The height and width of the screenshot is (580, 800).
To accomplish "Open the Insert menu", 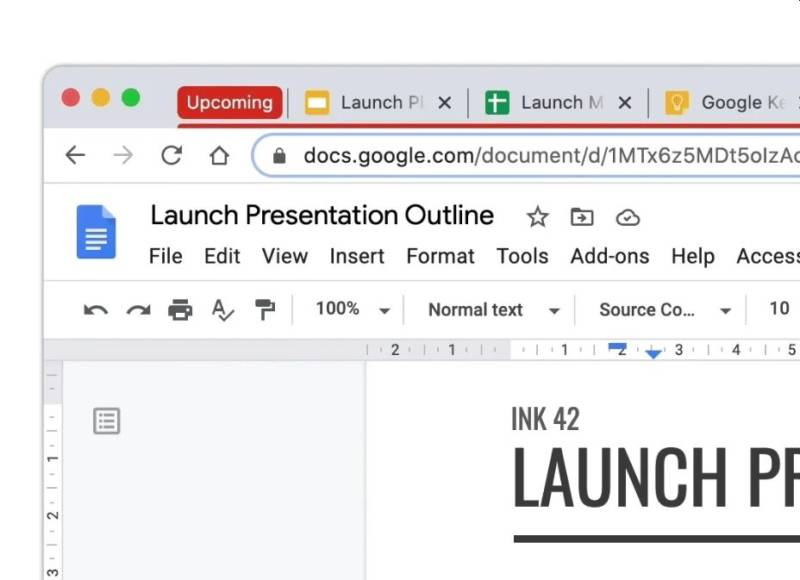I will [357, 256].
